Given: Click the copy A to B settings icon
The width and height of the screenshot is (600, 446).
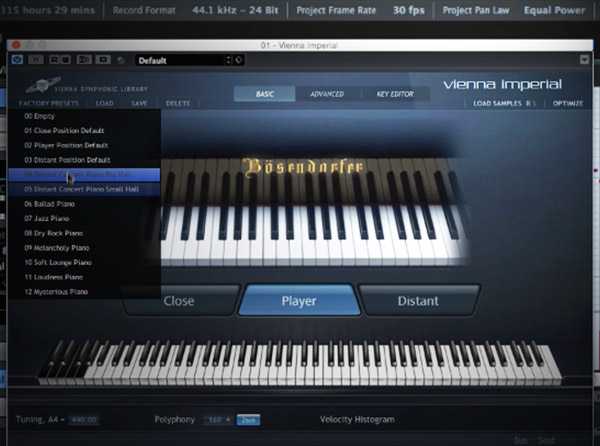Looking at the screenshot, I should (103, 60).
